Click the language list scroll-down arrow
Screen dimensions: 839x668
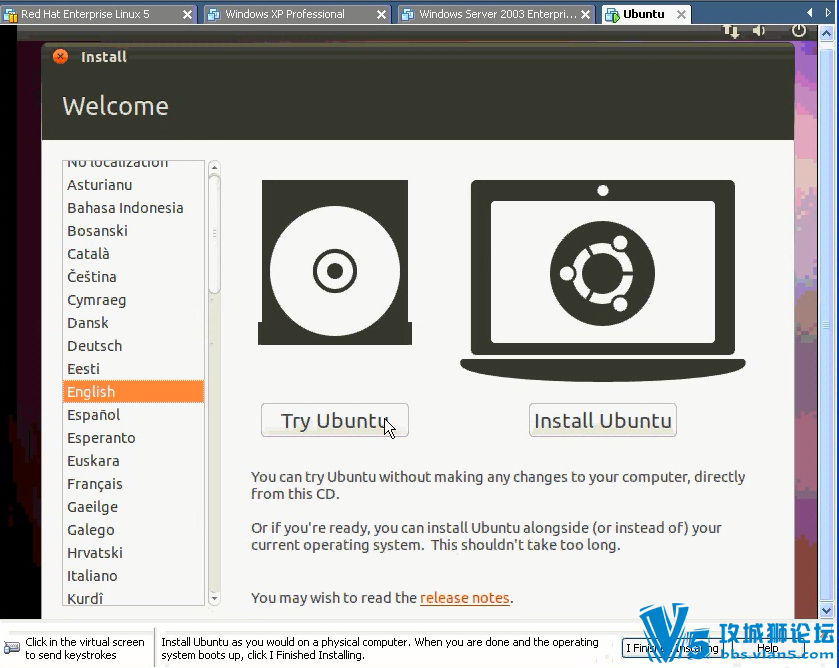214,598
